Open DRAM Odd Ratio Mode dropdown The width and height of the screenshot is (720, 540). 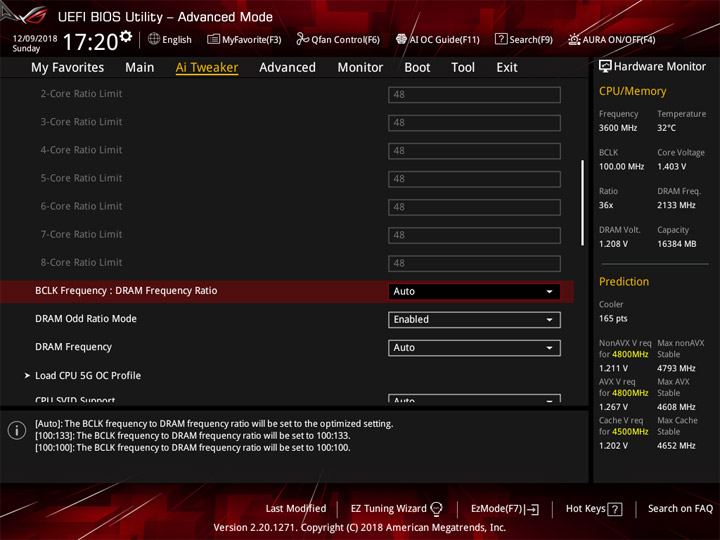point(474,320)
